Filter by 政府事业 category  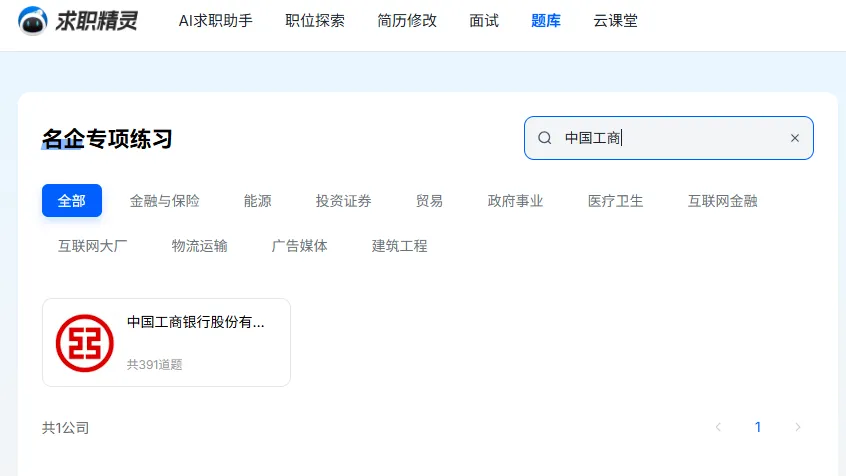pos(515,201)
